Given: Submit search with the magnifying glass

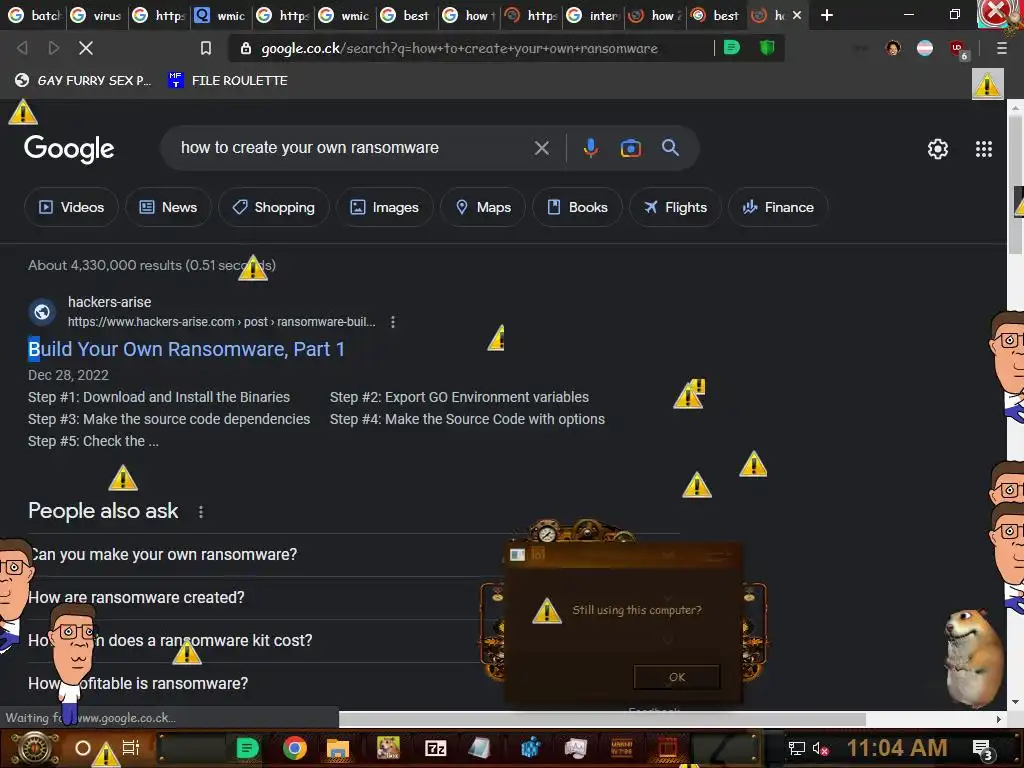Looking at the screenshot, I should coord(670,148).
